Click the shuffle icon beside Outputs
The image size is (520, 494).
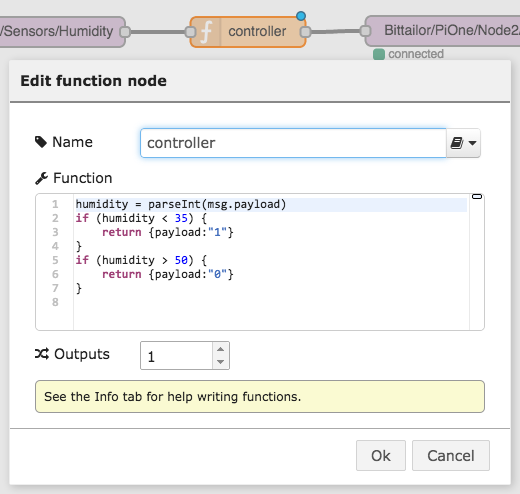[x=42, y=354]
